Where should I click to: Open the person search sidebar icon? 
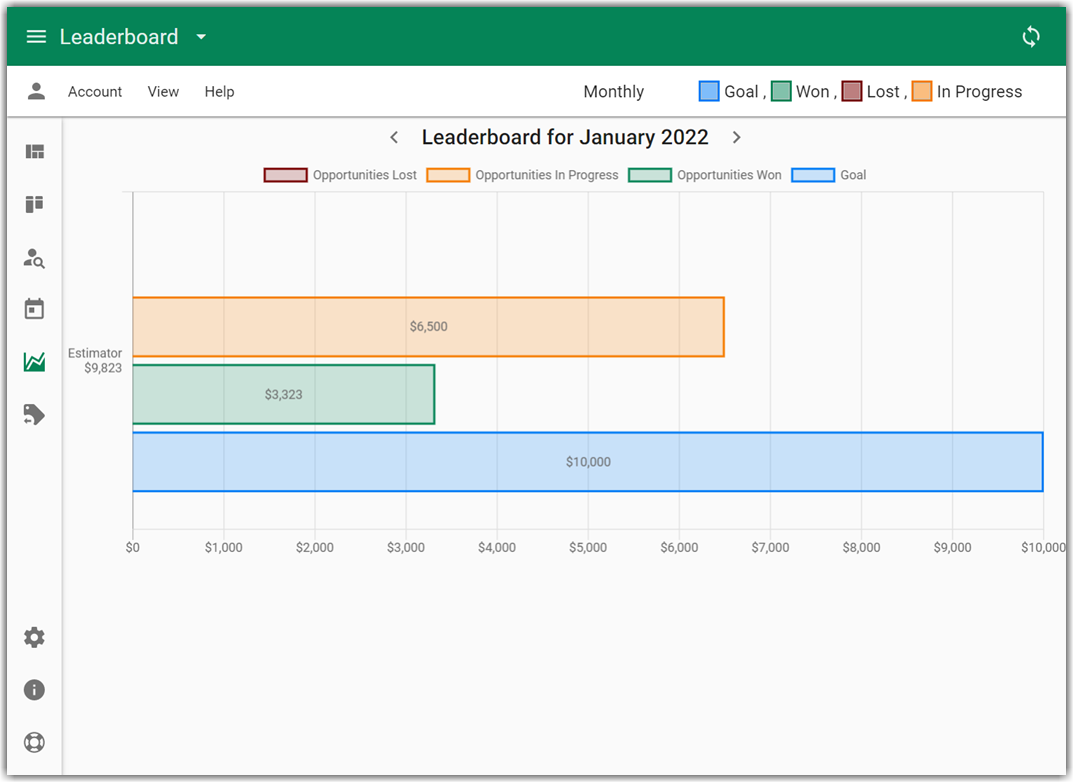point(34,258)
